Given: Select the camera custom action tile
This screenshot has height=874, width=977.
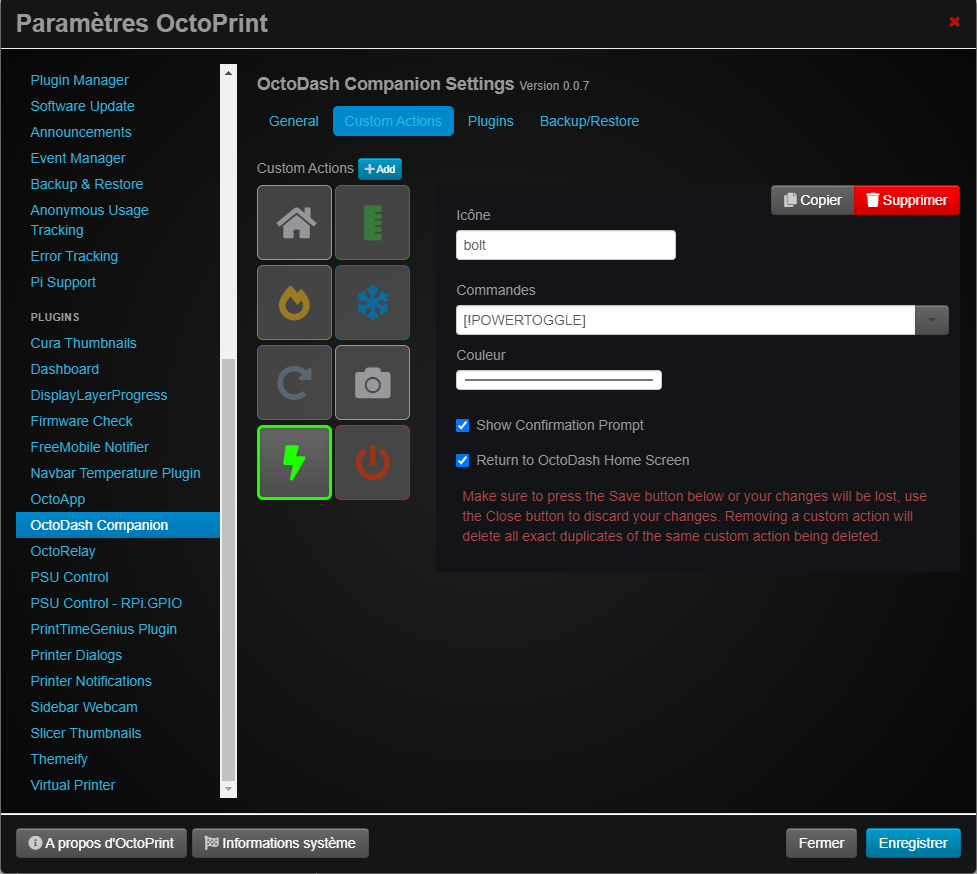Looking at the screenshot, I should tap(373, 382).
